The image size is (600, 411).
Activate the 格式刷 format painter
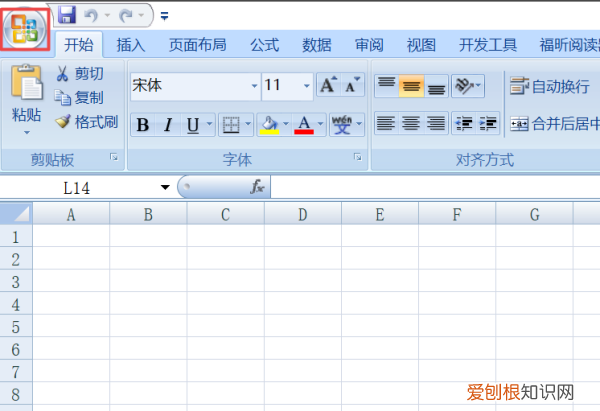click(86, 122)
